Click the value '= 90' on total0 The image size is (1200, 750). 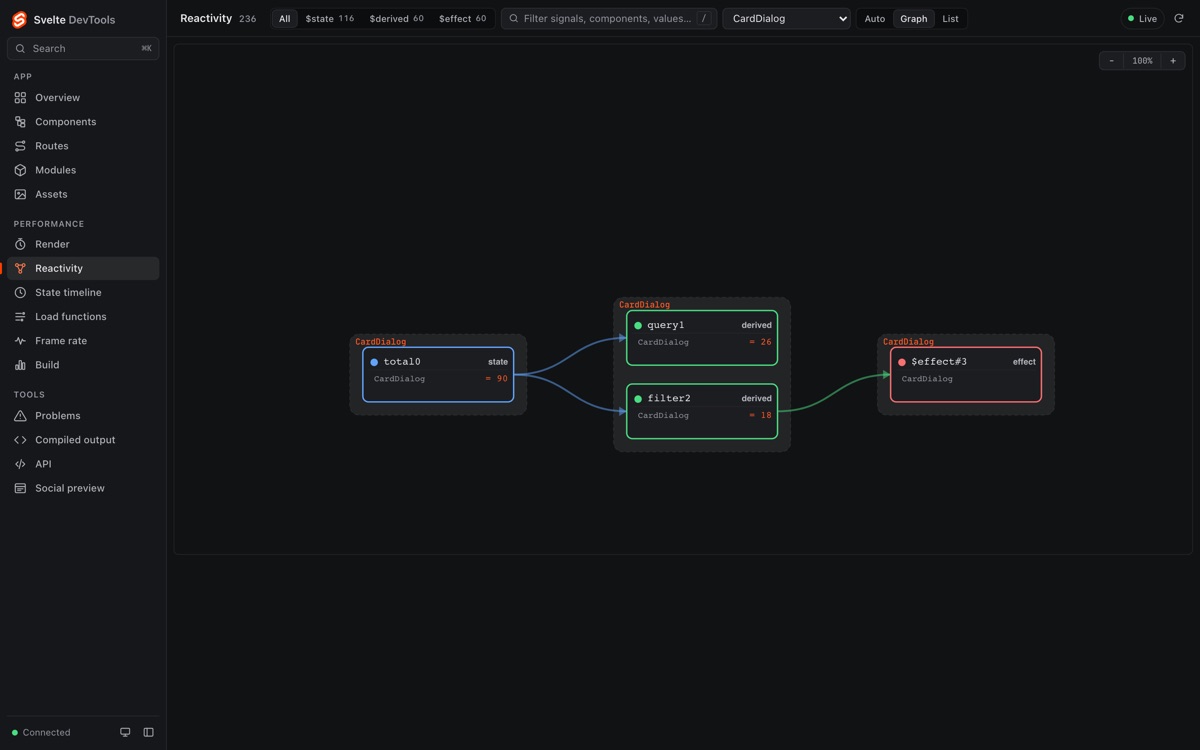click(497, 379)
